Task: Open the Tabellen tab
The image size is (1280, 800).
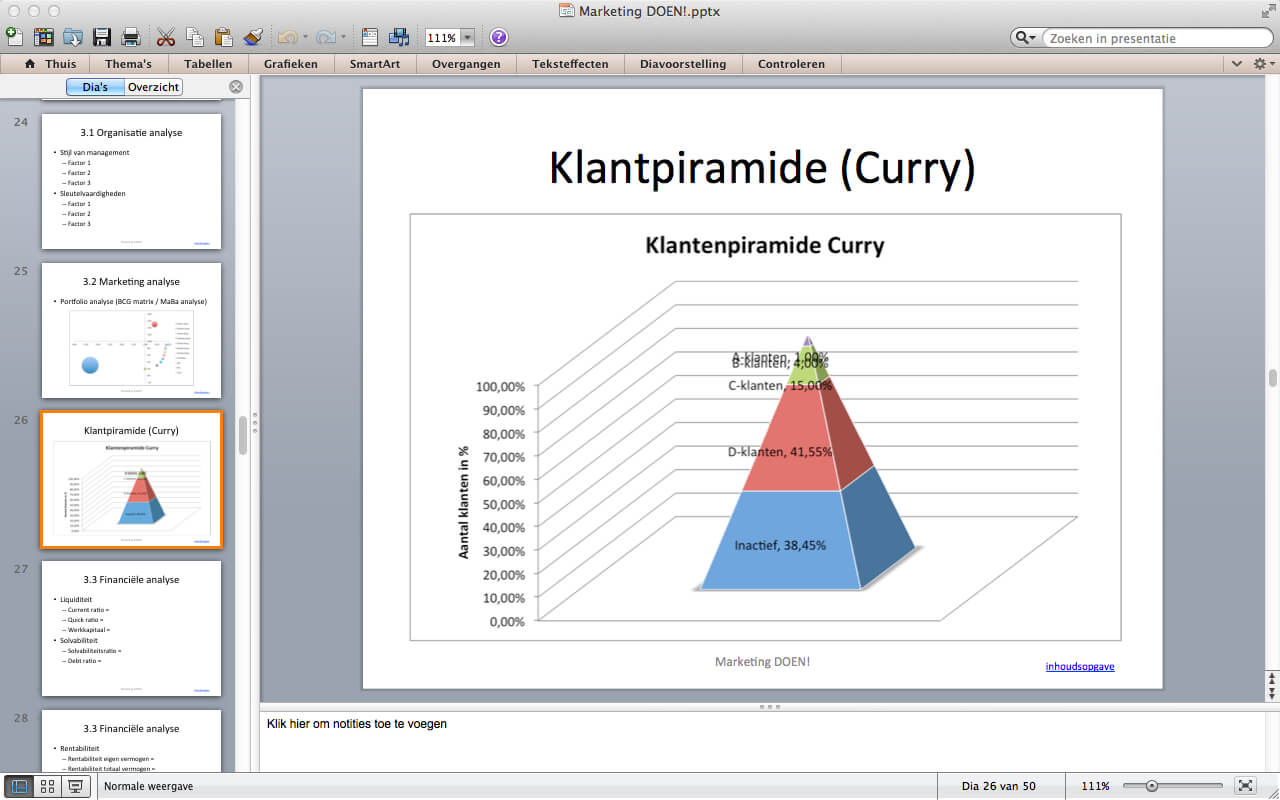Action: [x=208, y=63]
